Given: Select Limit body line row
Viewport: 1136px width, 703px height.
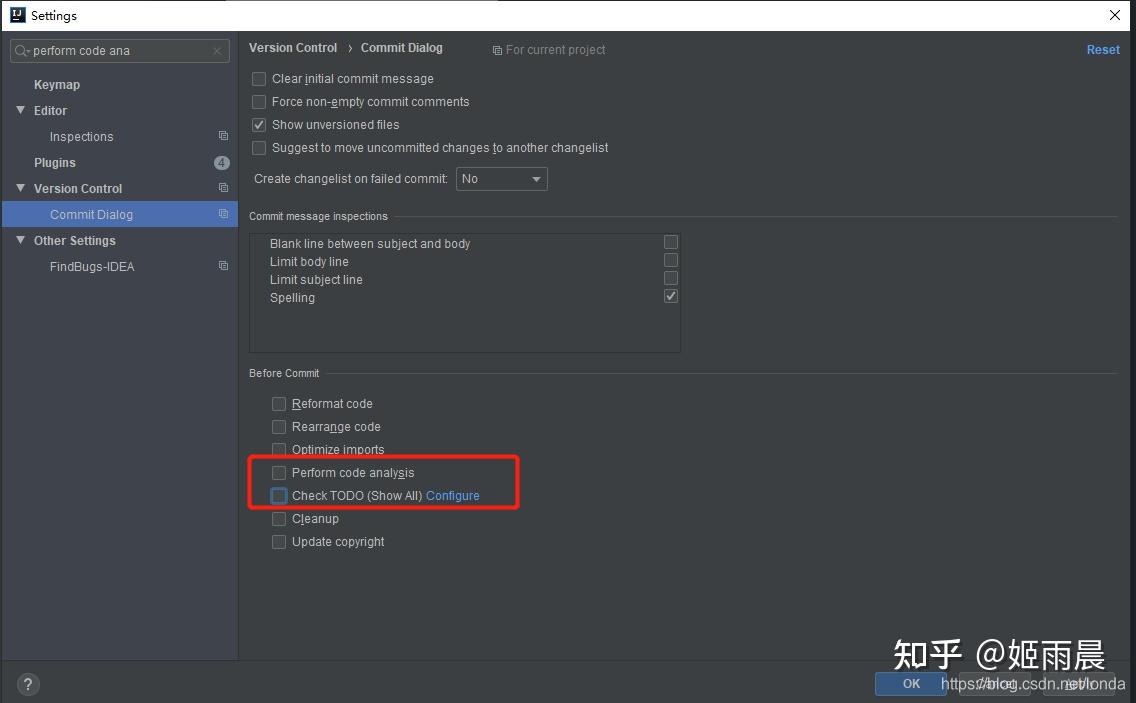Looking at the screenshot, I should click(464, 262).
